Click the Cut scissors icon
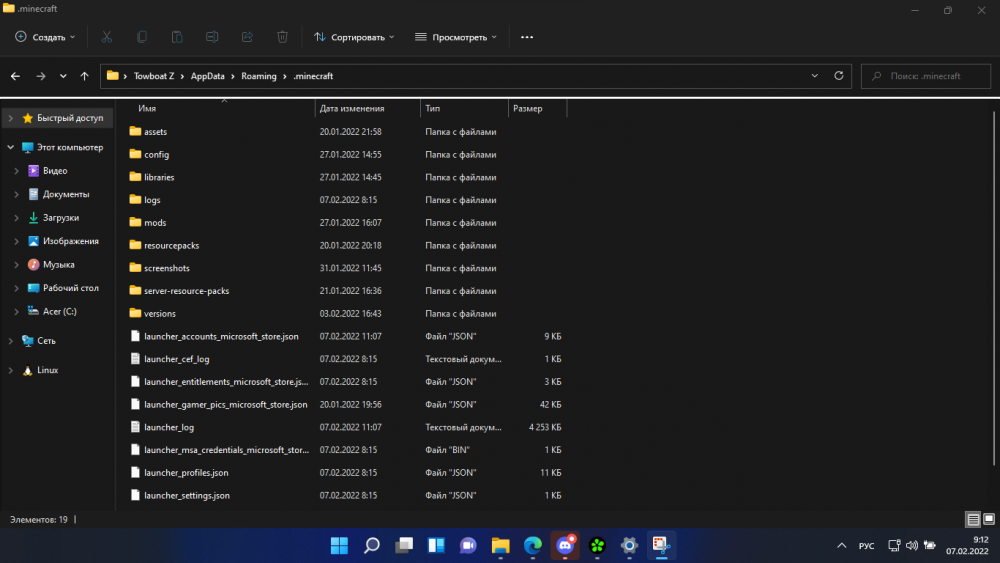The height and width of the screenshot is (563, 1000). [x=107, y=37]
